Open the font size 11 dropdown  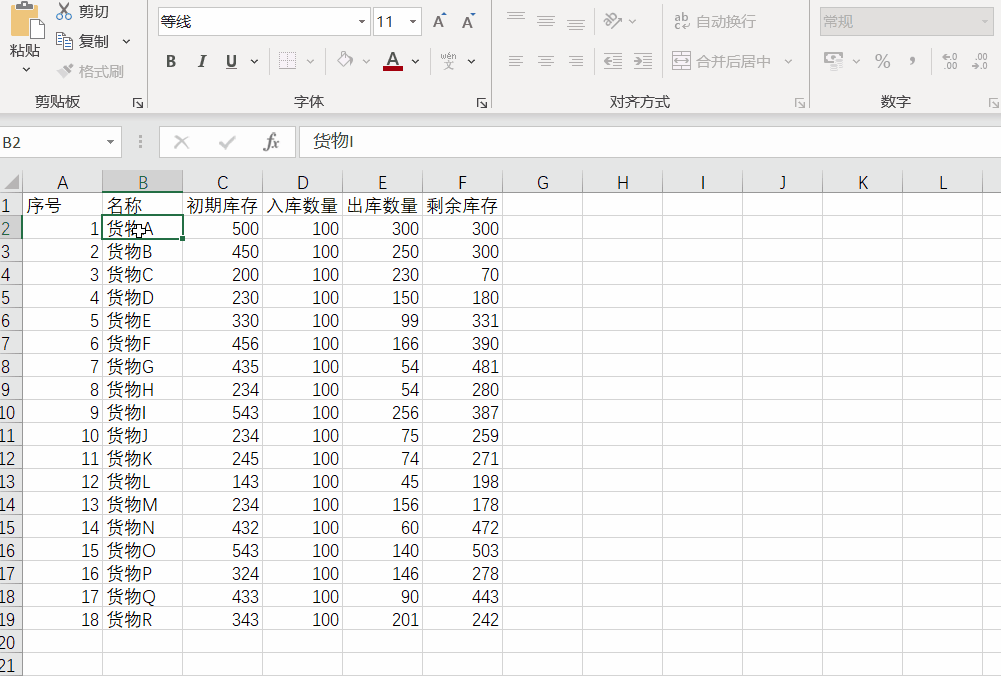tap(413, 22)
